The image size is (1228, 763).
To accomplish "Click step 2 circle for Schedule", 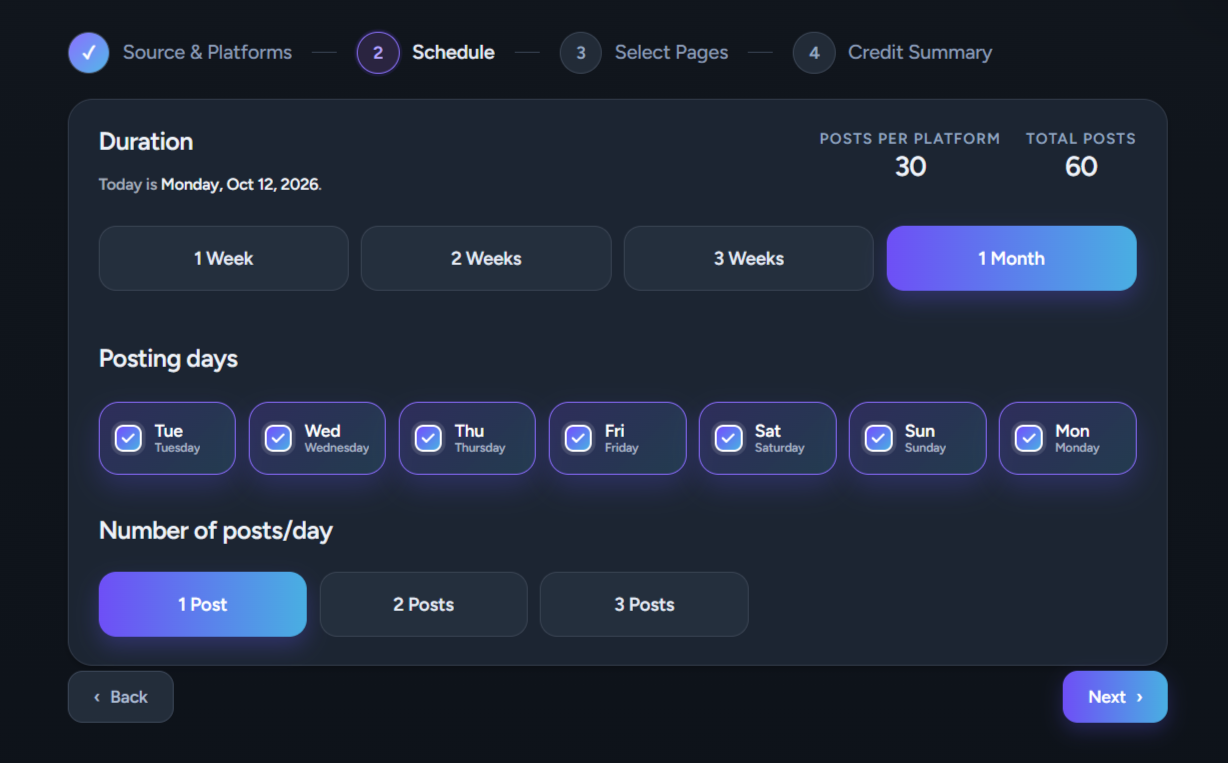I will 378,53.
